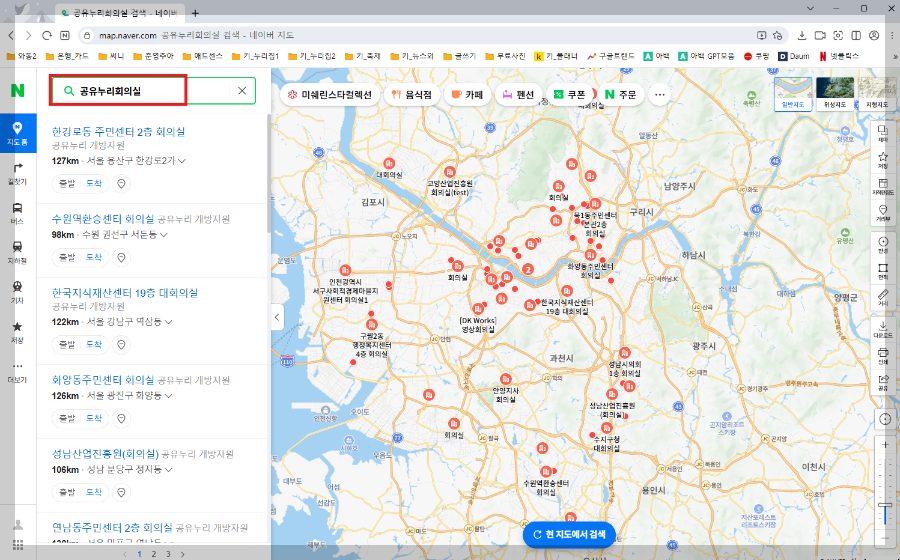
Task: Expand address 서울 광진구 화양동
Action: click(129, 396)
